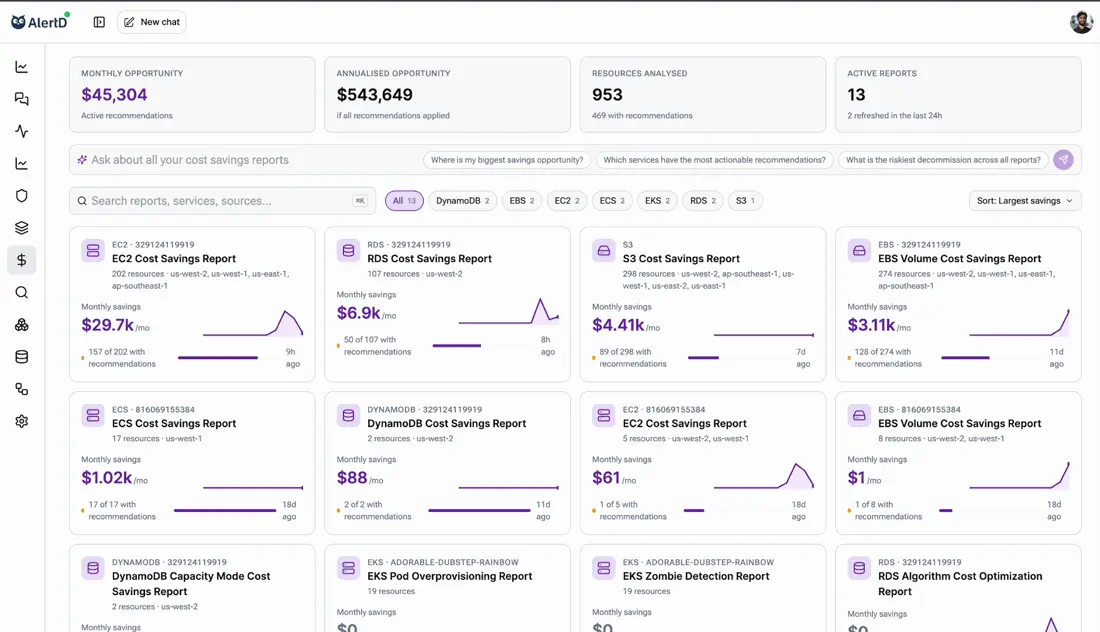The width and height of the screenshot is (1100, 632).
Task: Filter reports by EKS
Action: click(x=657, y=201)
